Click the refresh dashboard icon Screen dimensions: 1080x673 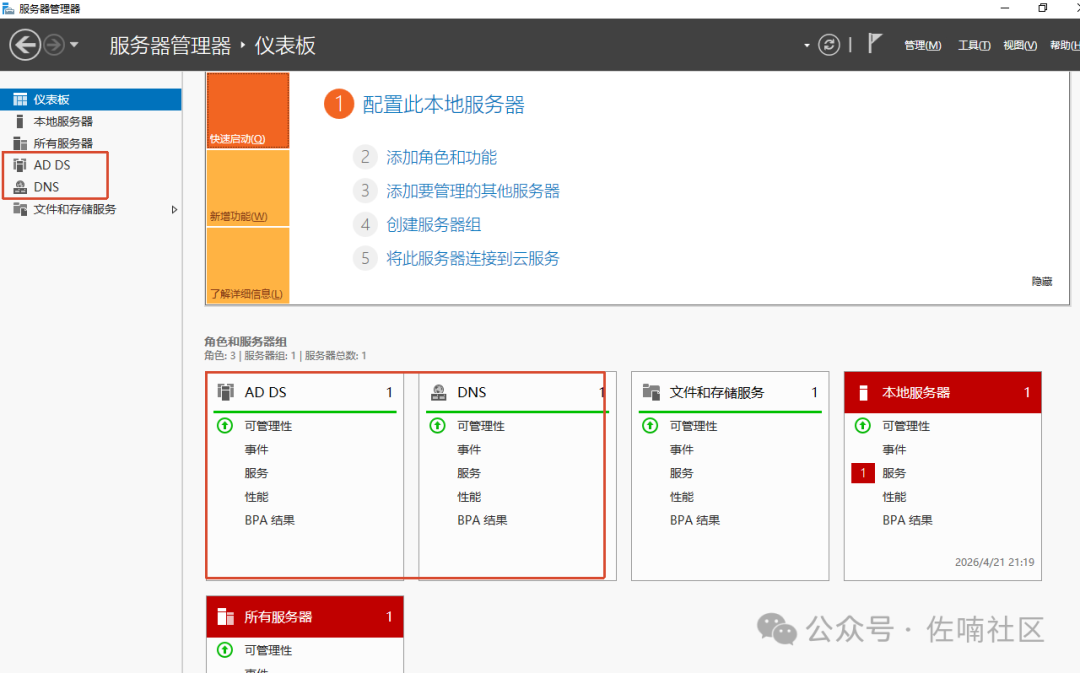click(829, 45)
